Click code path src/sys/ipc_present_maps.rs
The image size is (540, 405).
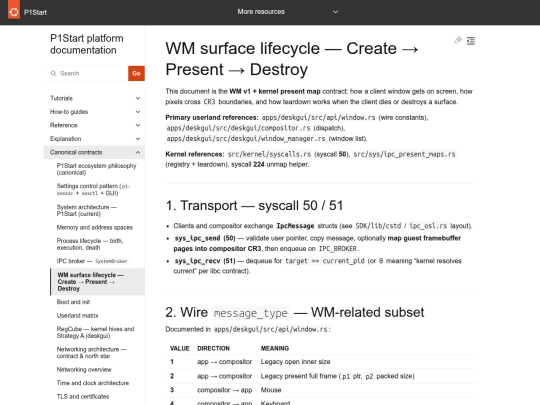tap(404, 154)
